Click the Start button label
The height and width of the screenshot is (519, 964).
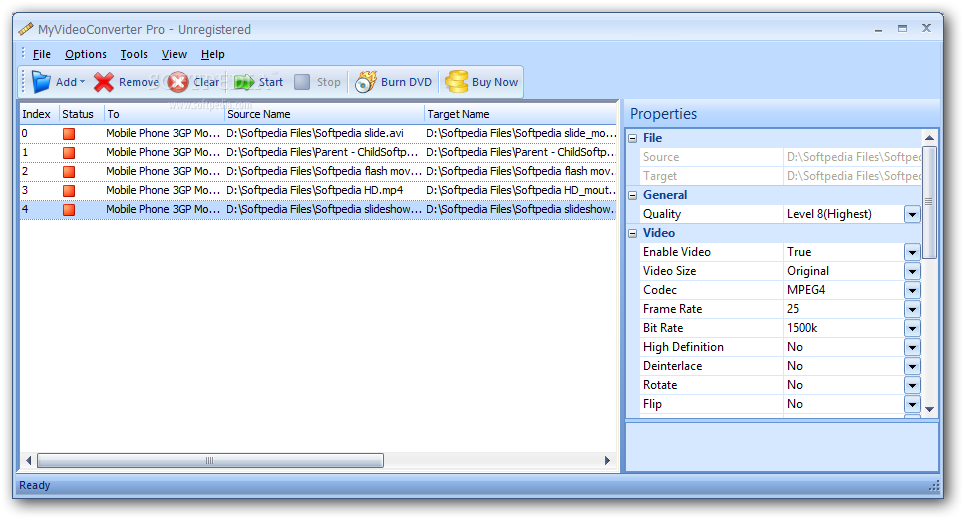271,82
